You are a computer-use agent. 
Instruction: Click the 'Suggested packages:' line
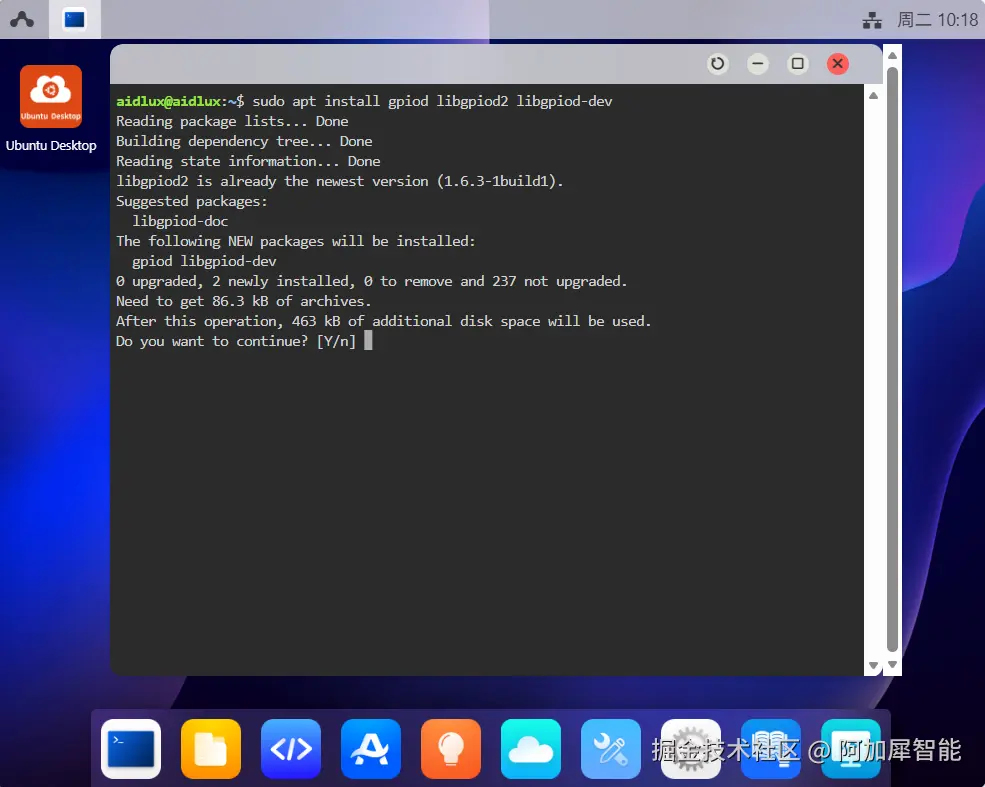[x=192, y=202]
